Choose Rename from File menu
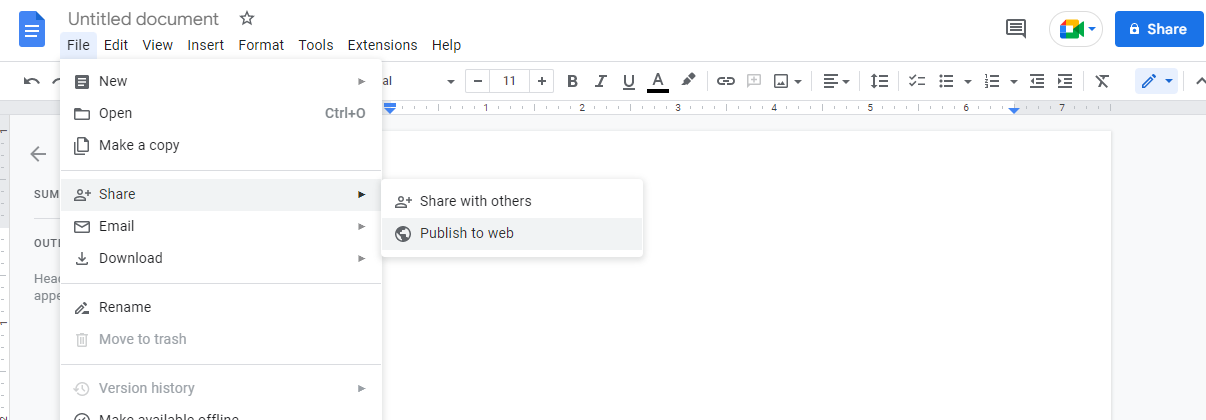This screenshot has width=1206, height=420. [221, 307]
